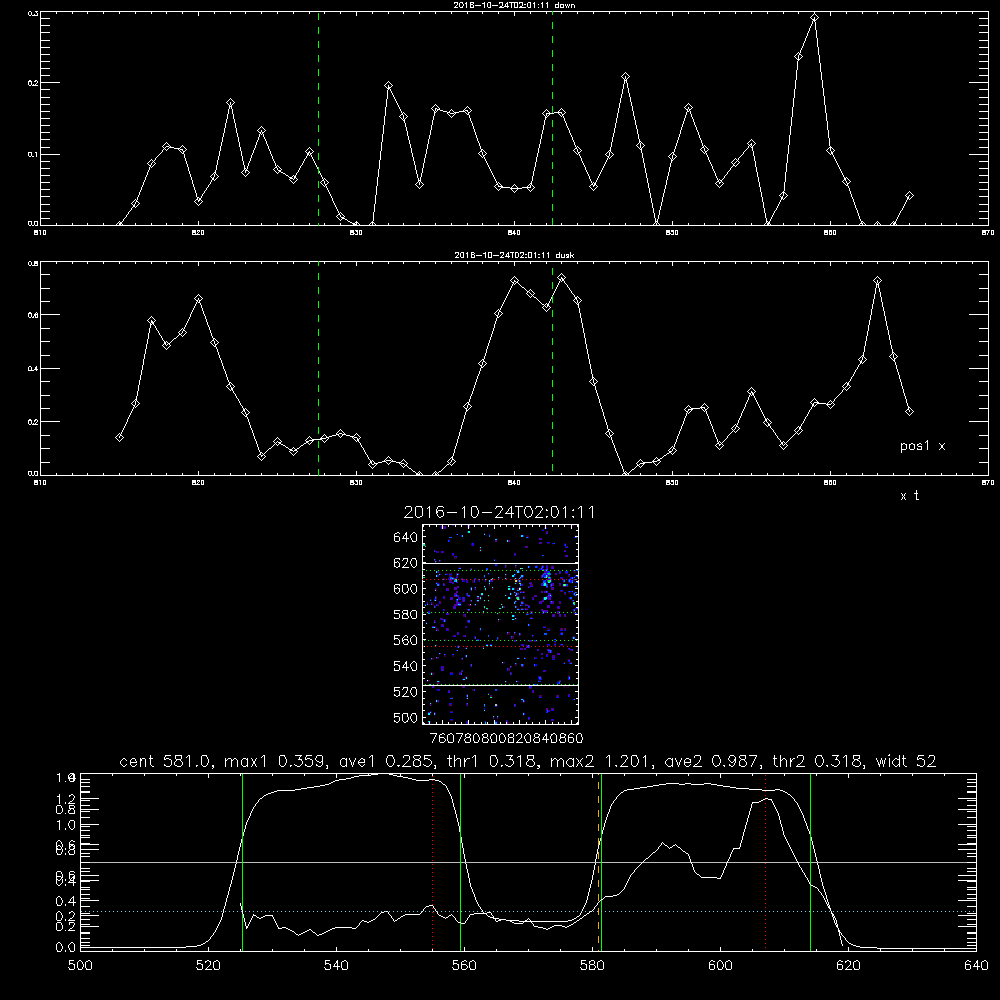Click dawn plot y-axis label 0.1
Image resolution: width=1000 pixels, height=1000 pixels.
(34, 154)
